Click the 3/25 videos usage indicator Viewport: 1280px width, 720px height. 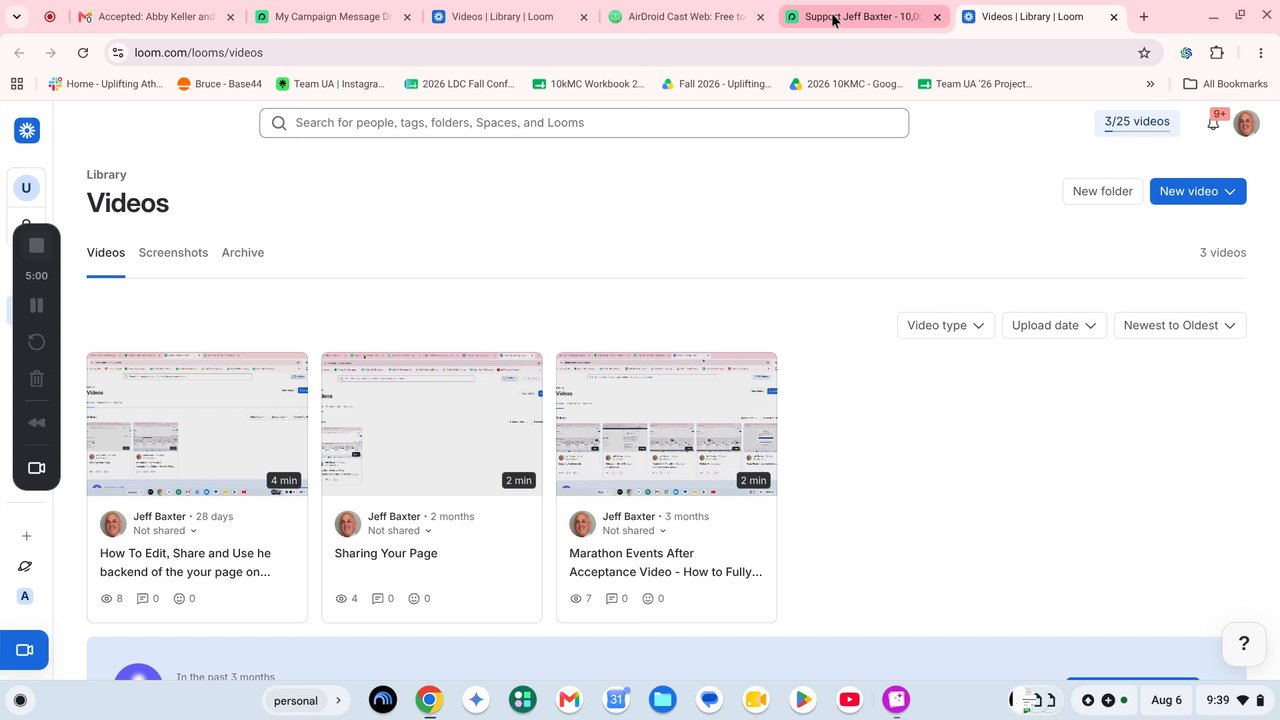(1137, 122)
